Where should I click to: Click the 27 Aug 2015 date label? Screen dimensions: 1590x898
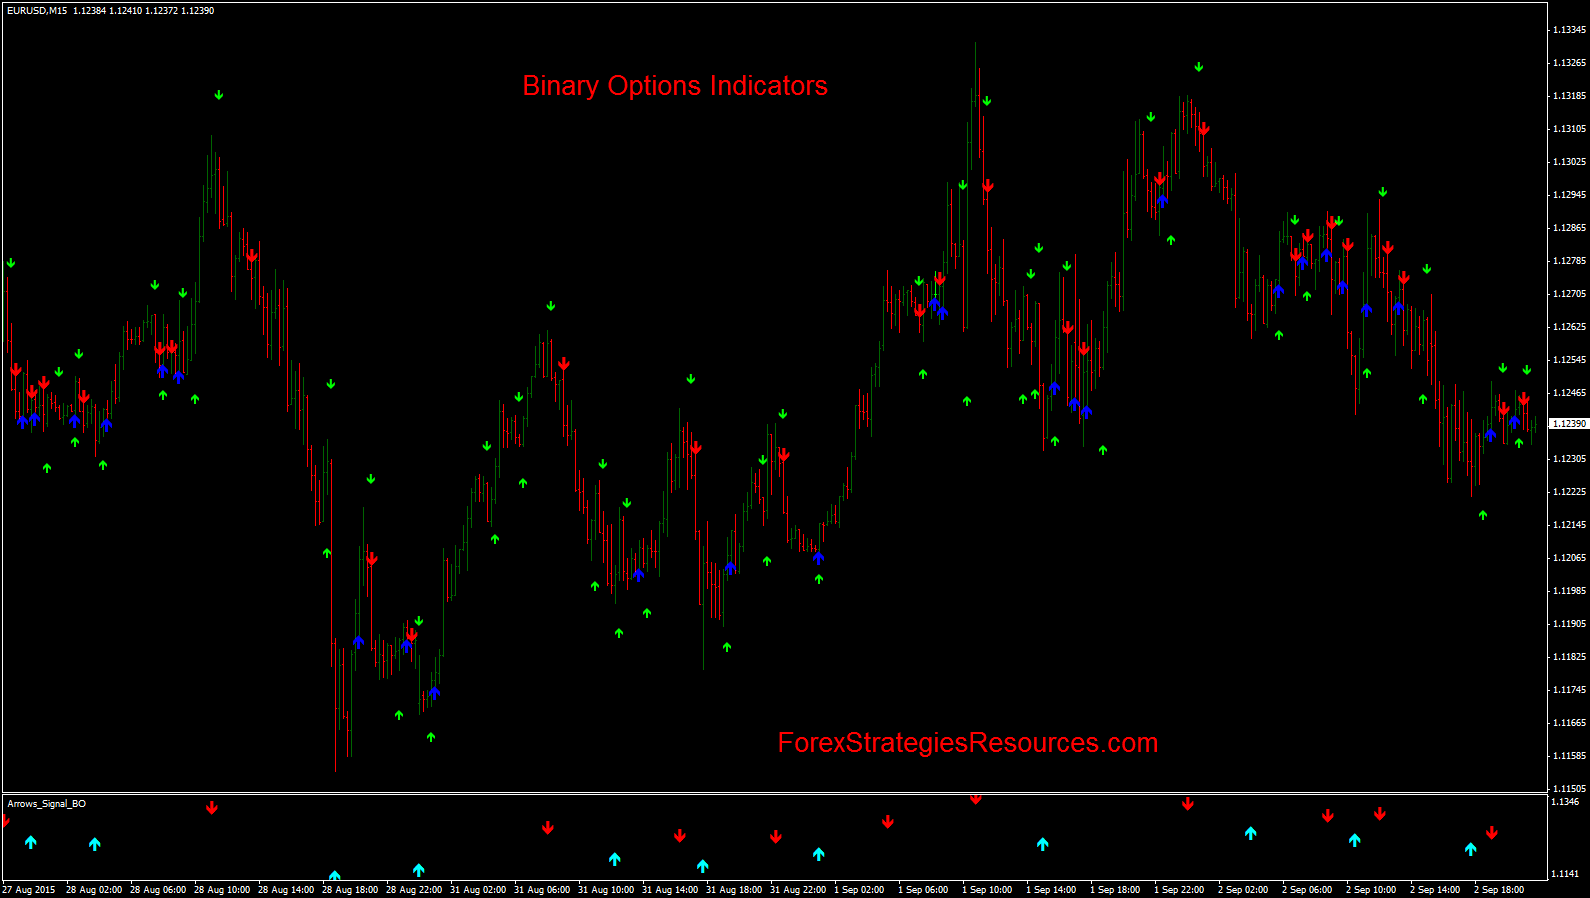(x=29, y=890)
